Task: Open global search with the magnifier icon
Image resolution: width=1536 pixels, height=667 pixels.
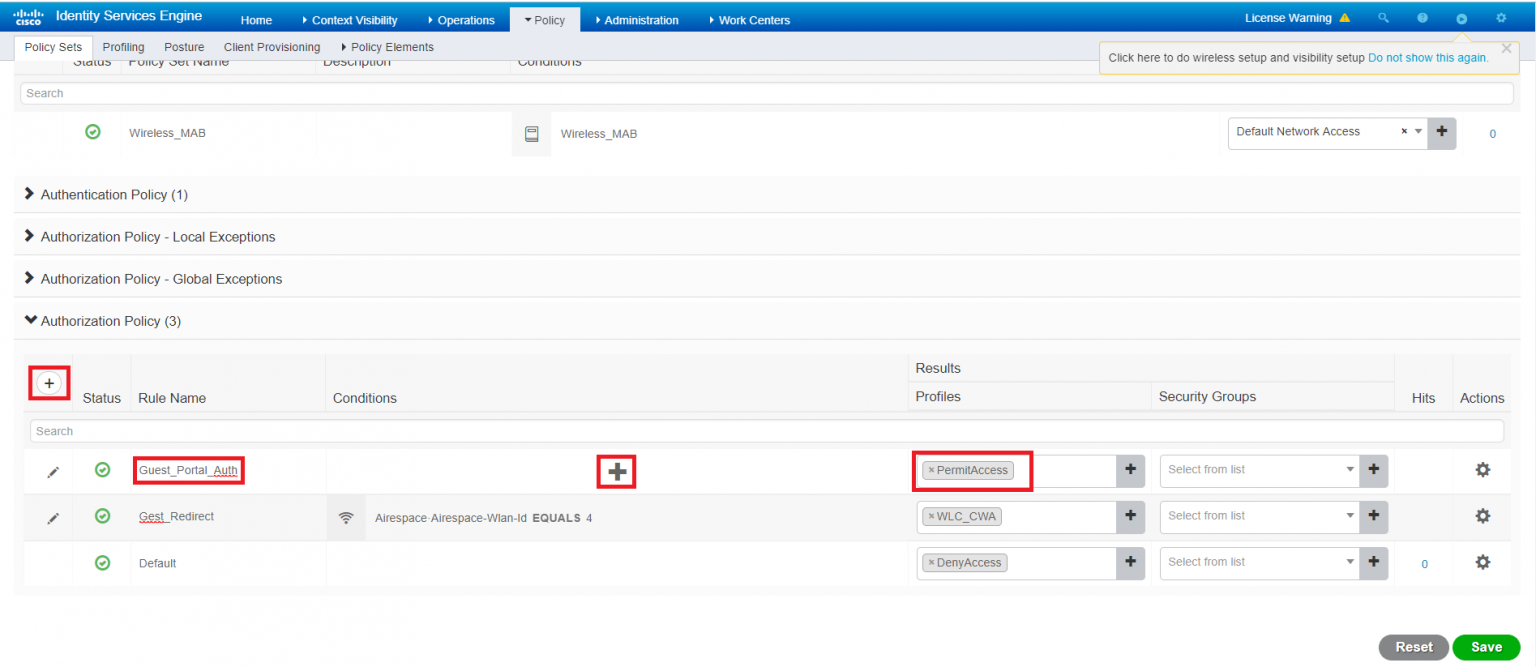Action: [x=1383, y=17]
